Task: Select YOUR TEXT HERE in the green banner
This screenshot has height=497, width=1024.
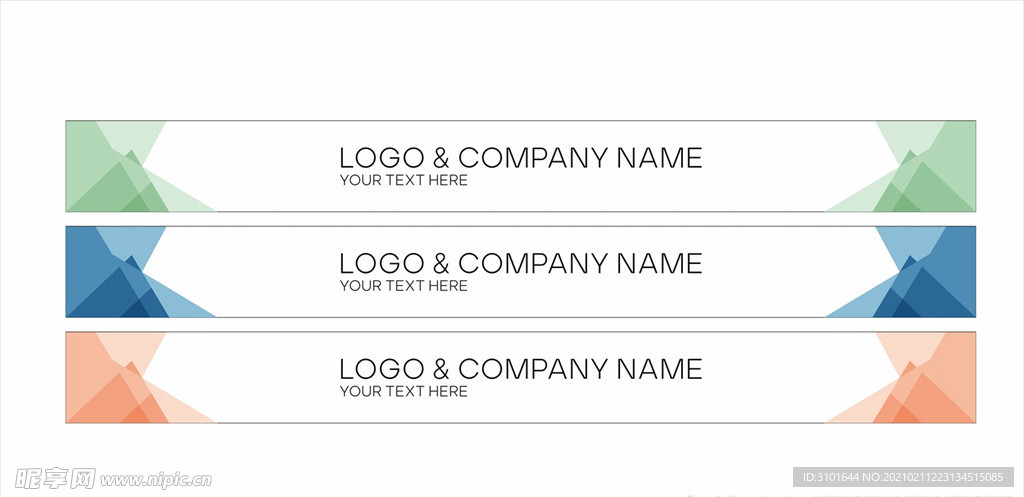Action: point(404,180)
